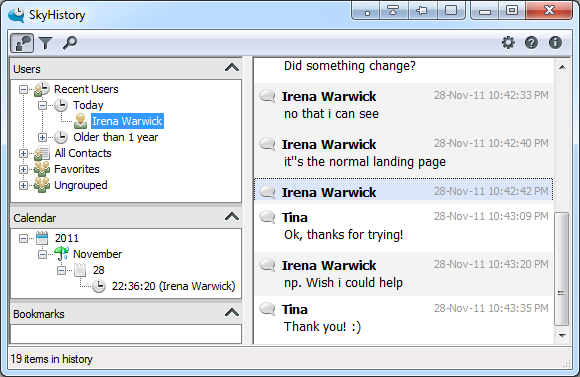
Task: Open the filter funnel tool
Action: [x=45, y=43]
